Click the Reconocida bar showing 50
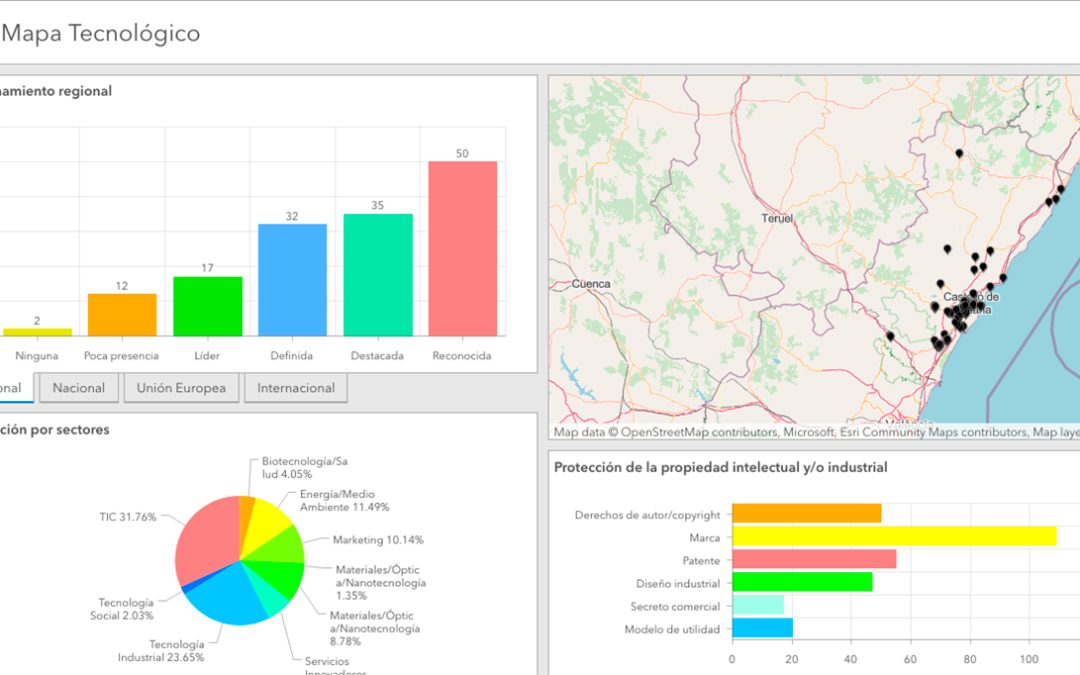Screen dimensions: 1080x675 (x=462, y=249)
